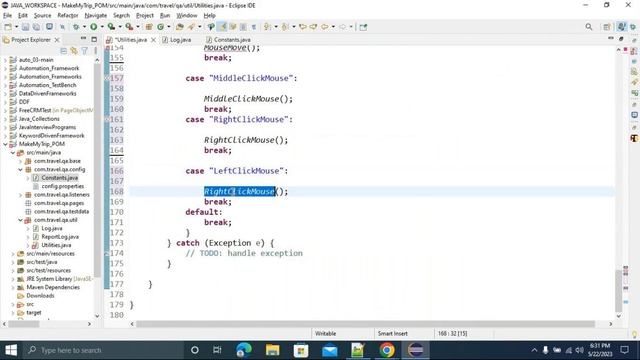The height and width of the screenshot is (360, 640).
Task: Click the New file toolbar icon
Action: pos(8,27)
